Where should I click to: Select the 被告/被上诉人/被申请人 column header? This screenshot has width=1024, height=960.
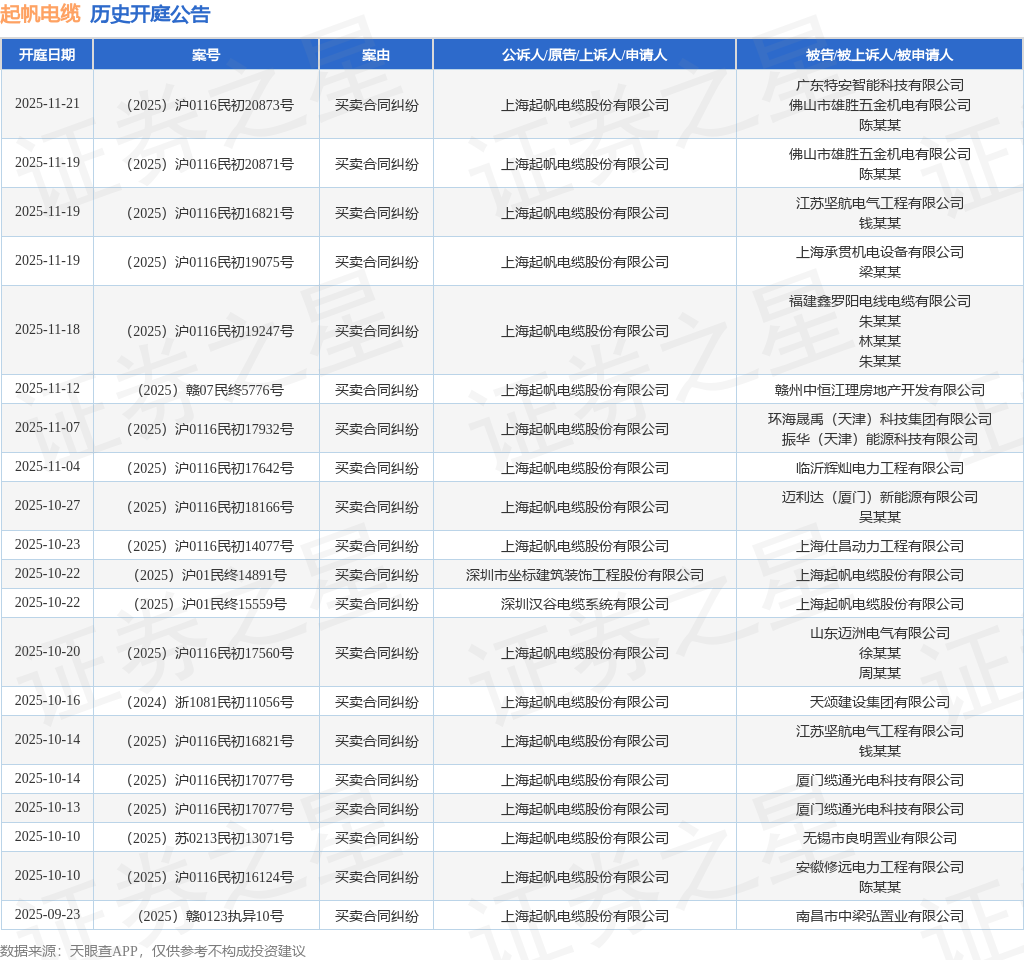(880, 55)
